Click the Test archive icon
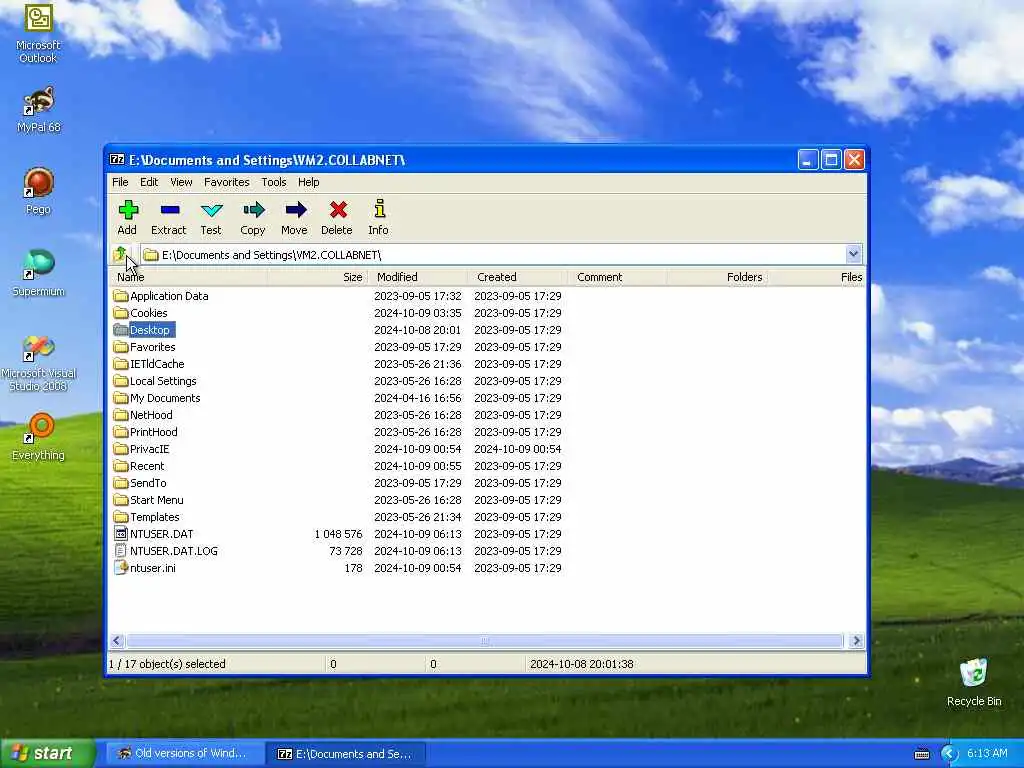The image size is (1024, 768). pyautogui.click(x=211, y=210)
